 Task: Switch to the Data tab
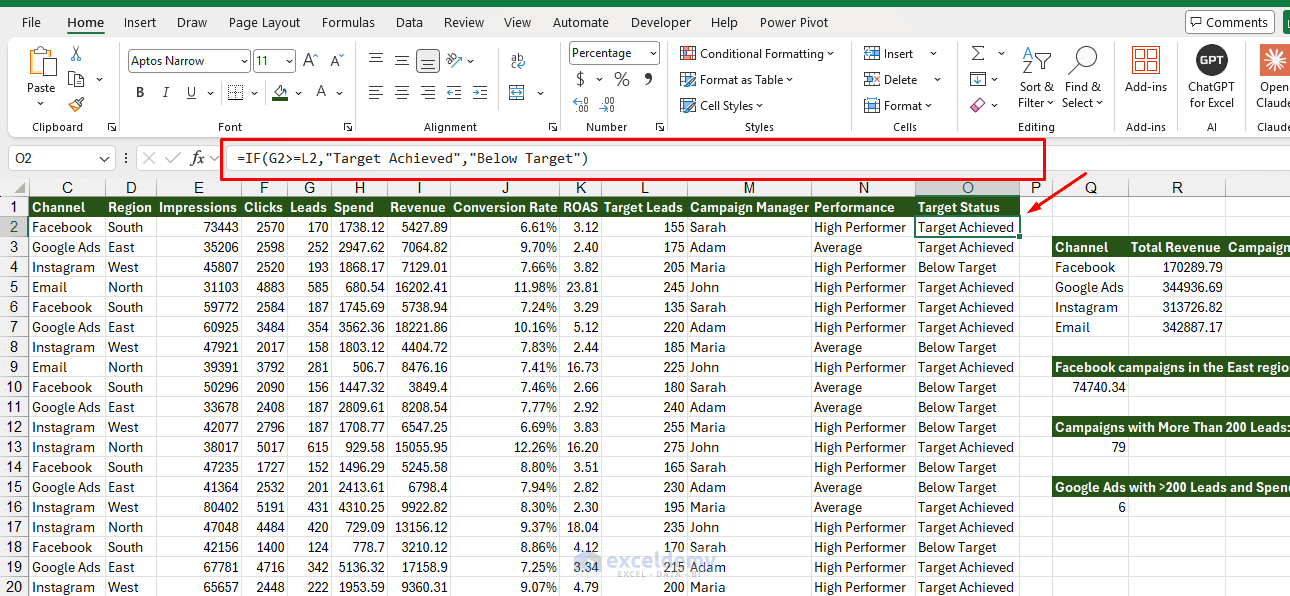409,22
